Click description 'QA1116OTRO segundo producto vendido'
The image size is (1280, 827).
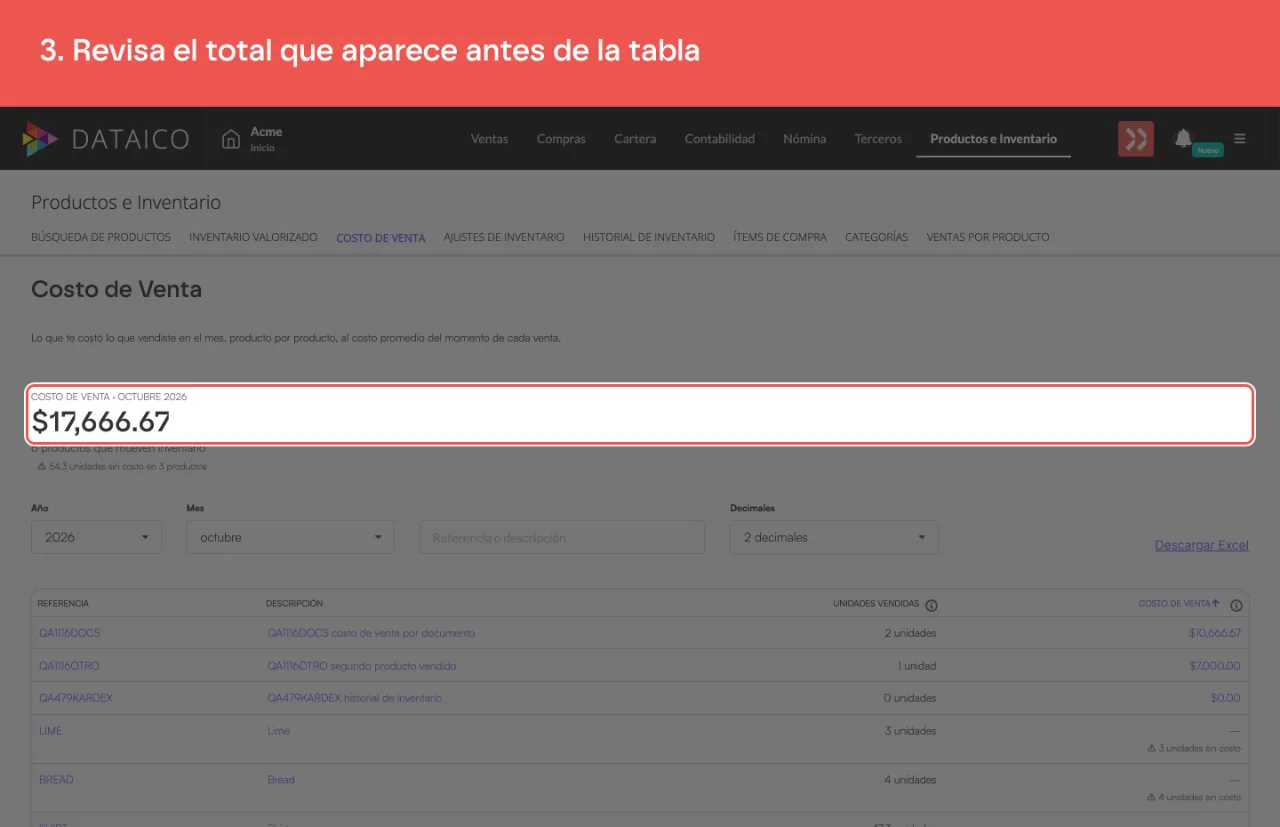point(362,666)
